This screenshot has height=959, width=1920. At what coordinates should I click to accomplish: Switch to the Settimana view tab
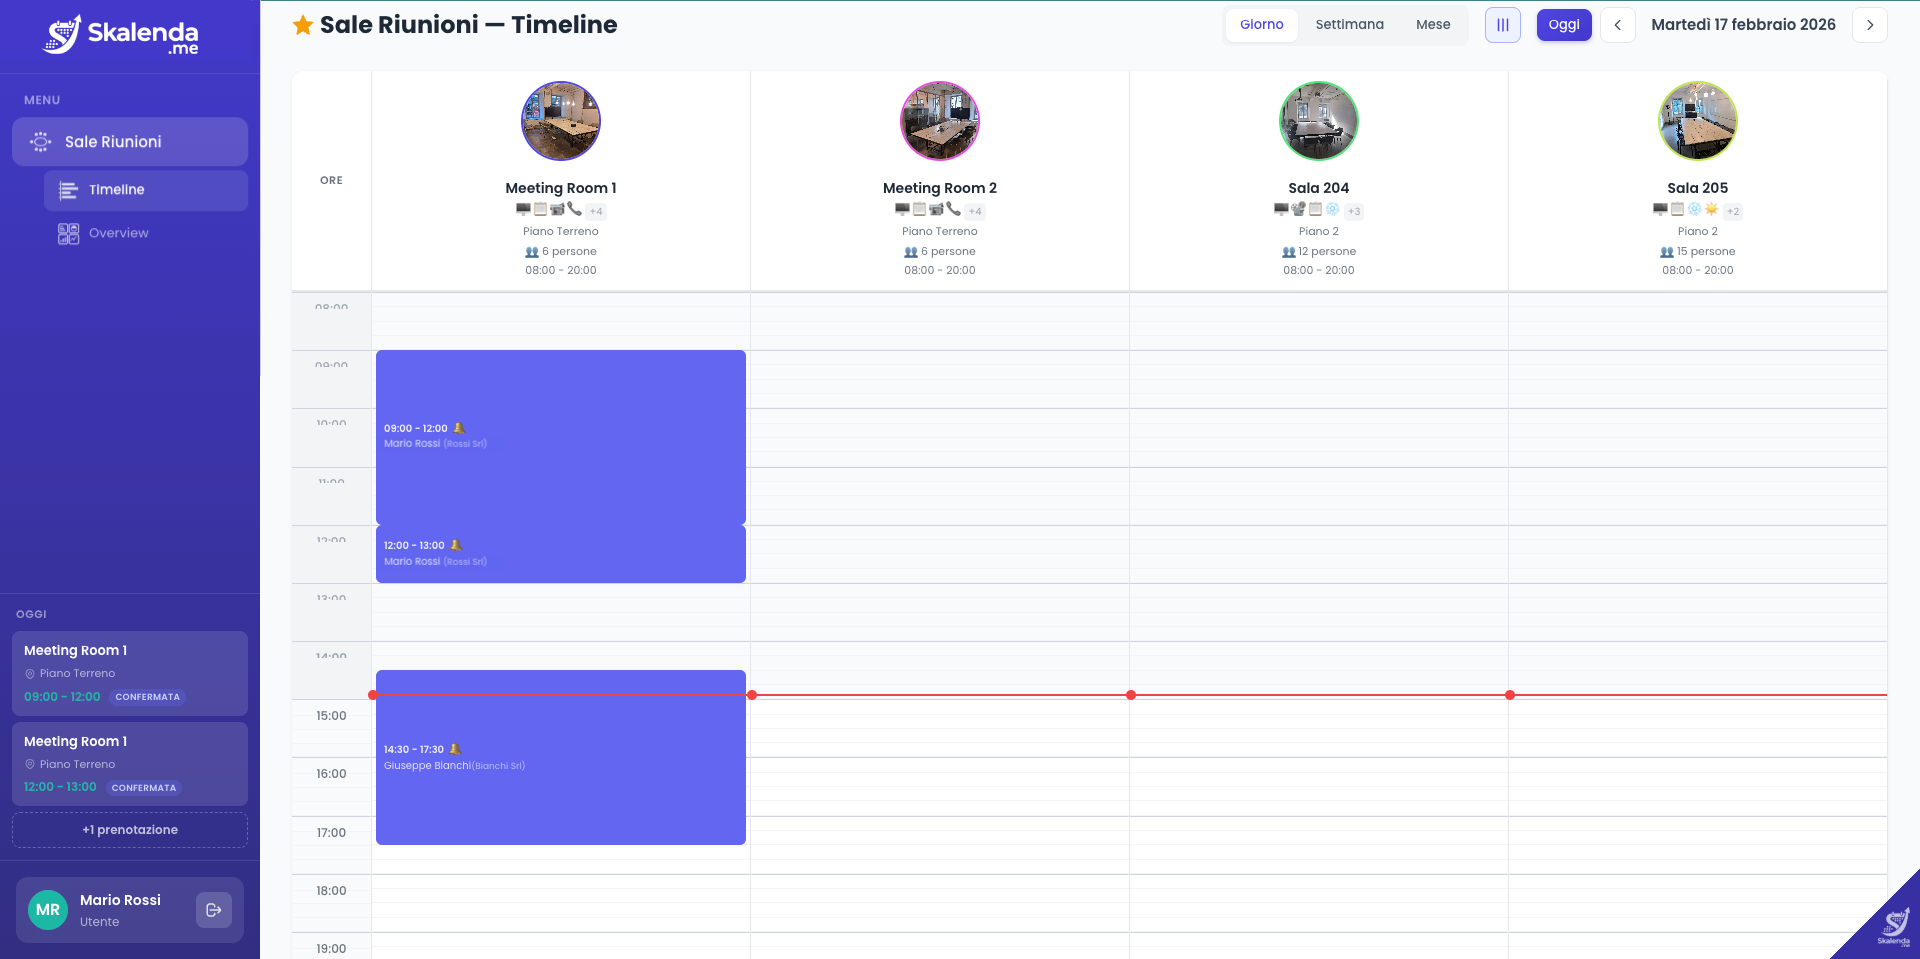coord(1349,24)
